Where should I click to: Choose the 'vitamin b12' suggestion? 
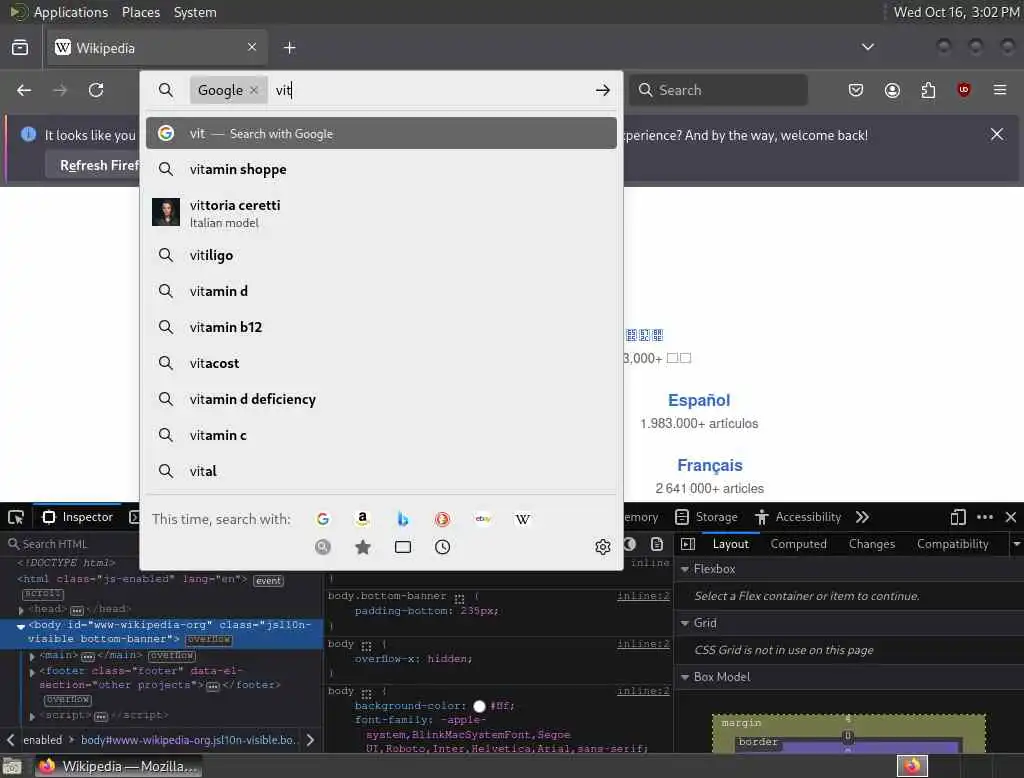point(381,327)
